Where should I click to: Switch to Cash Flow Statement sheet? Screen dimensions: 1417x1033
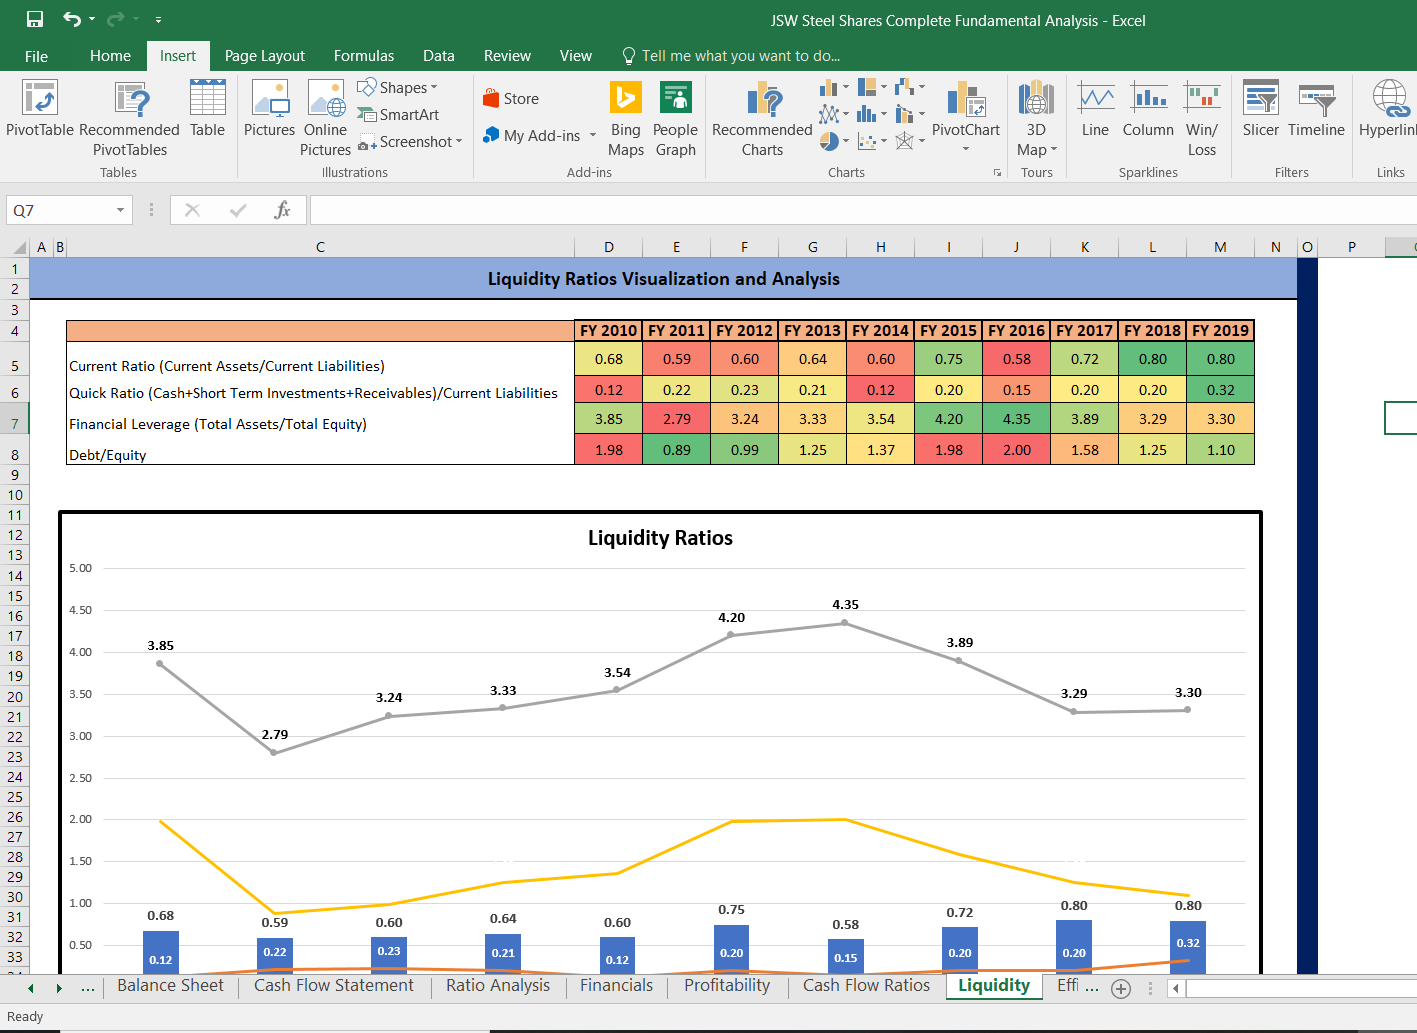pyautogui.click(x=334, y=985)
